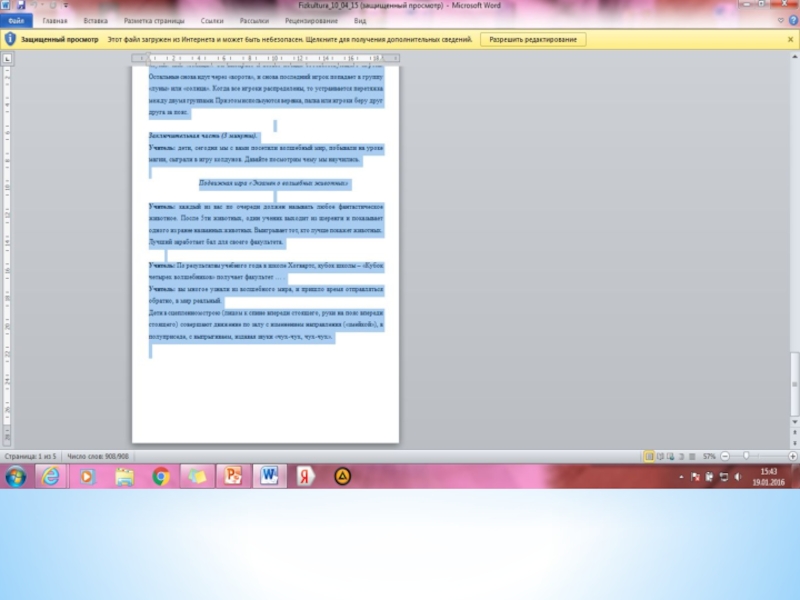Click the 57% zoom level button
Screen dimensions: 800x600
coord(709,457)
